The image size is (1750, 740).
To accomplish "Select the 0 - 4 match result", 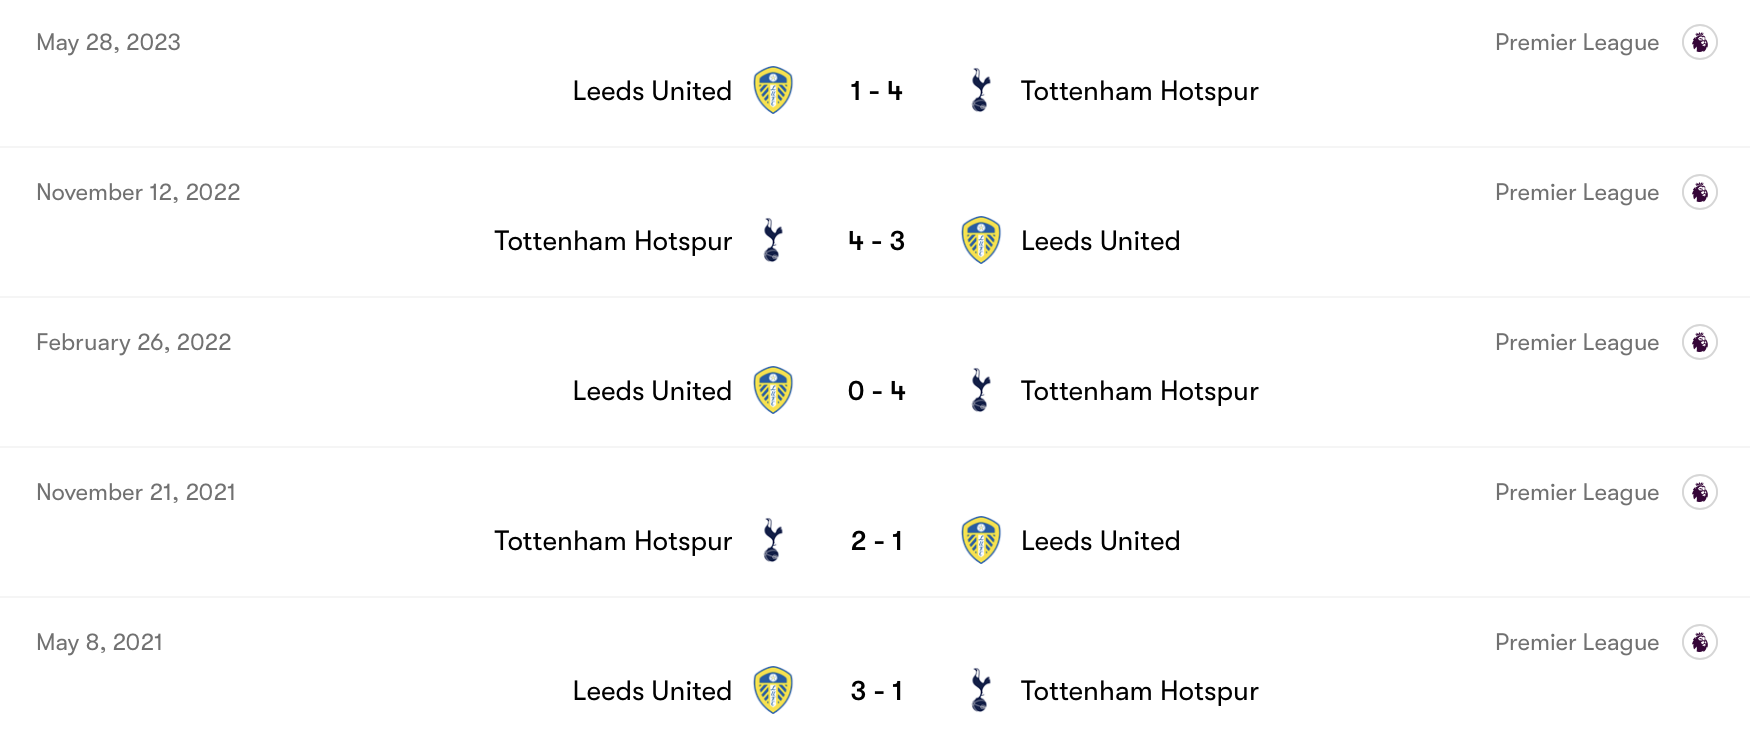I will pyautogui.click(x=876, y=391).
